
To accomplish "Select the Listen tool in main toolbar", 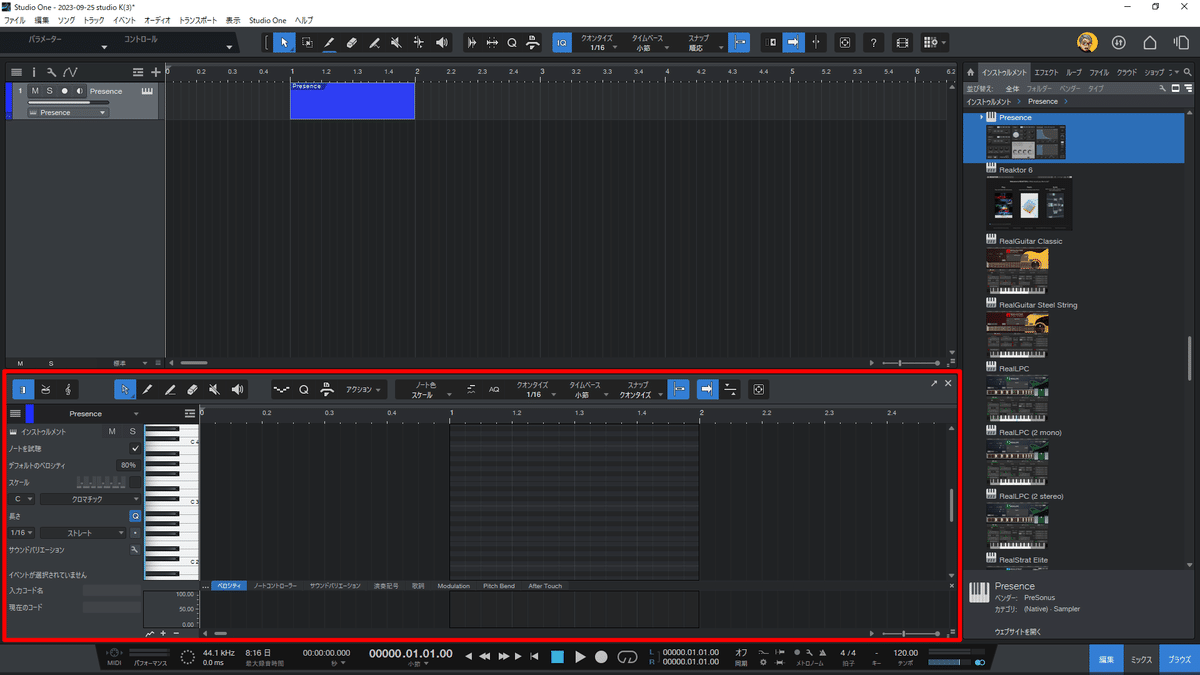I will [x=441, y=43].
